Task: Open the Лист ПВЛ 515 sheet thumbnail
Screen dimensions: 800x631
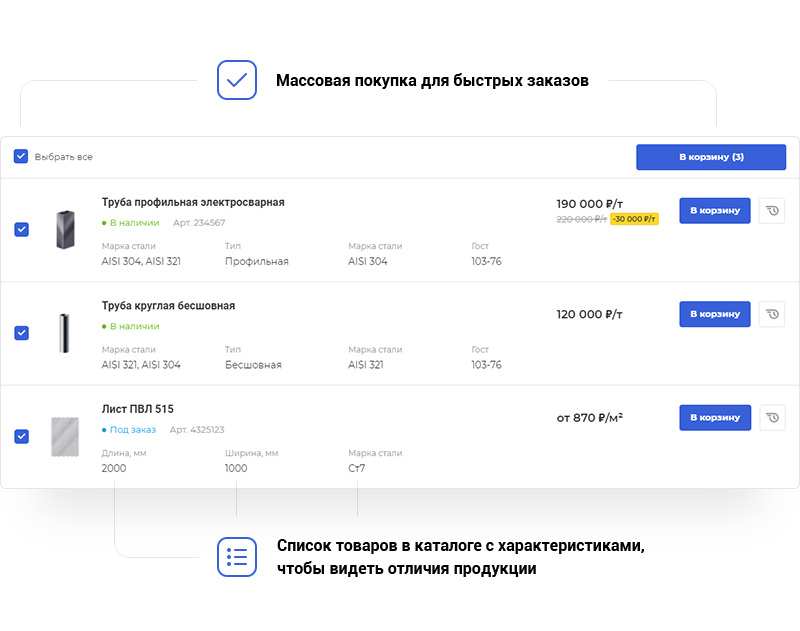Action: pos(65,437)
